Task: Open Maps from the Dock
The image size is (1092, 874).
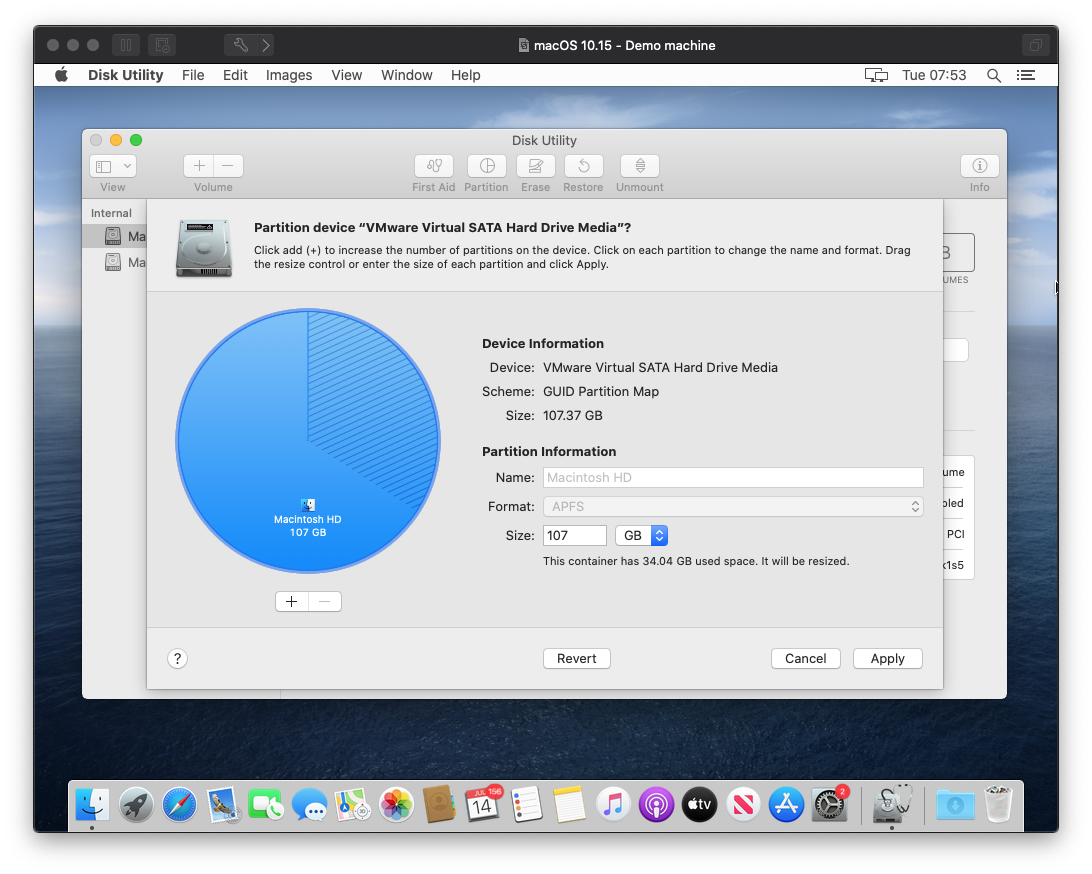Action: (x=352, y=805)
